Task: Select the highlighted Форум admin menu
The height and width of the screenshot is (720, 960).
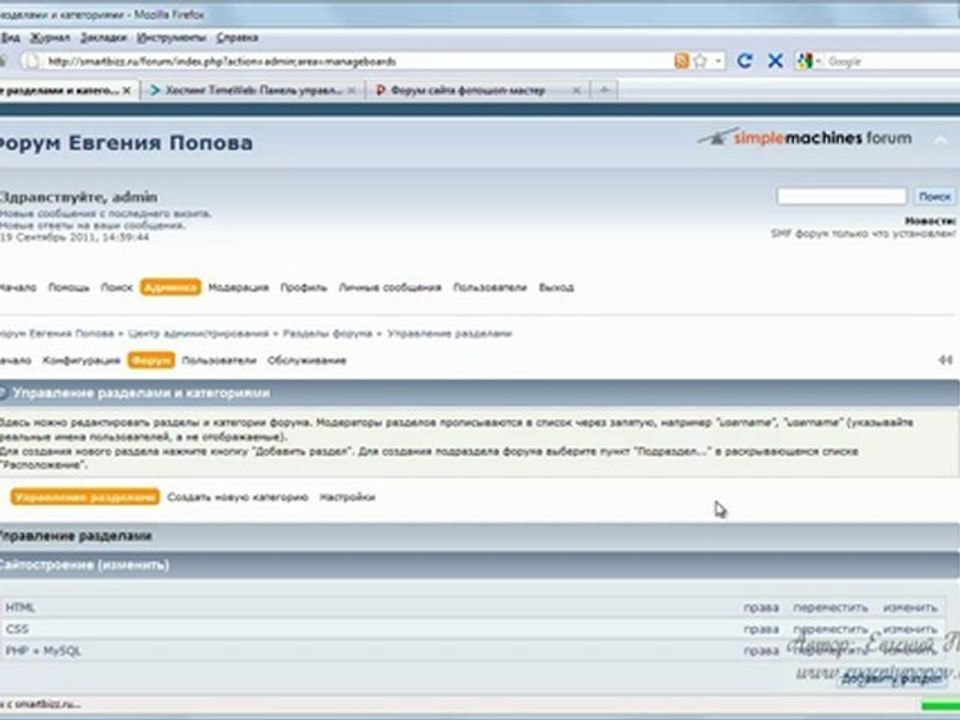Action: click(151, 361)
